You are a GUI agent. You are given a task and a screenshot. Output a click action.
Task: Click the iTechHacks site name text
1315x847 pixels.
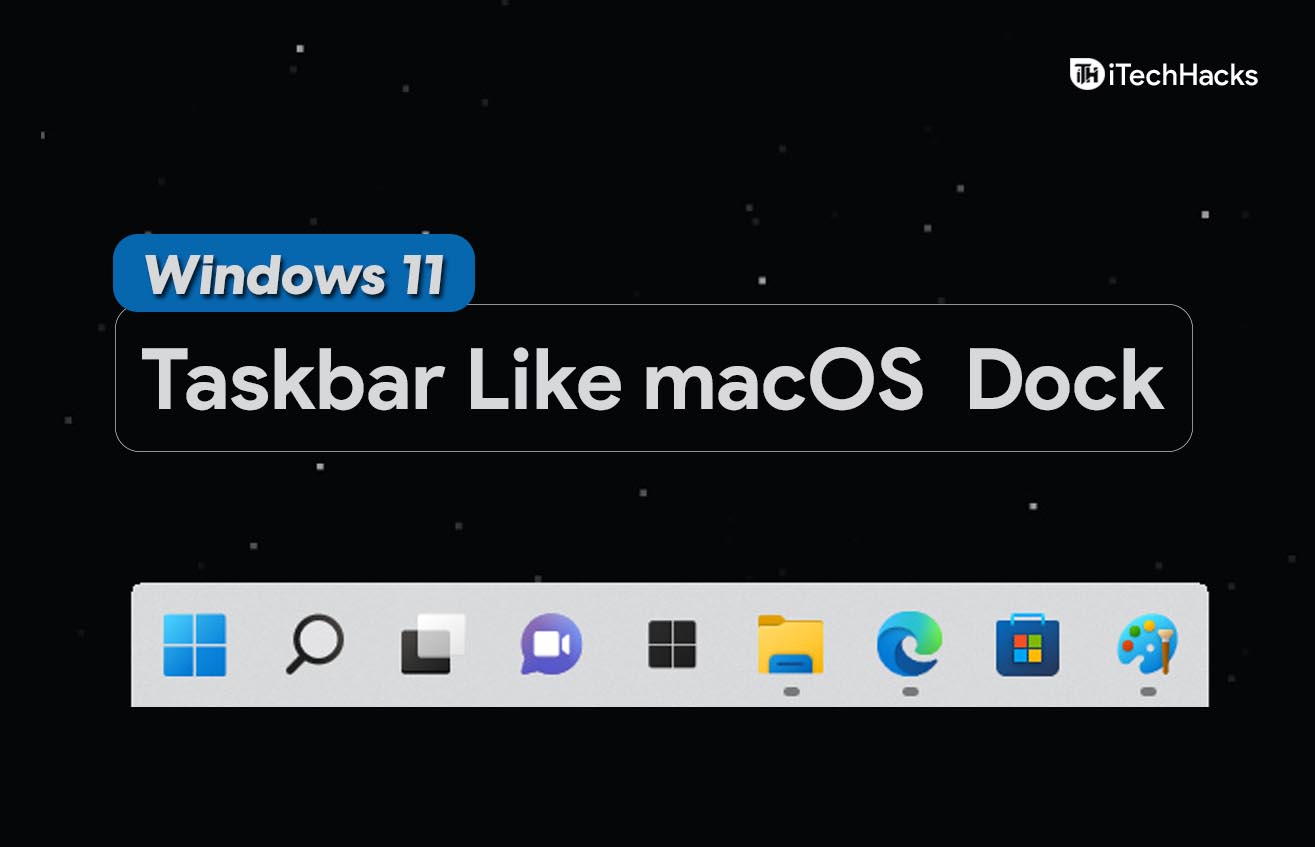pyautogui.click(x=1185, y=72)
